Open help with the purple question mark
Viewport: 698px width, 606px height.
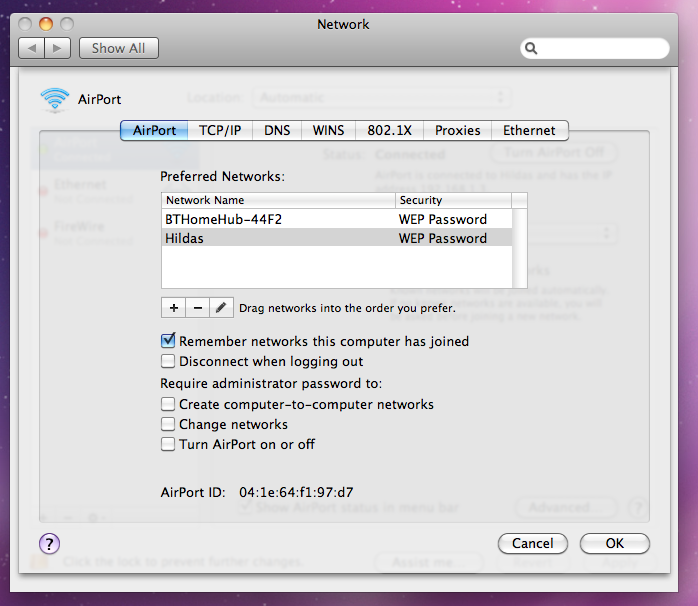(49, 544)
